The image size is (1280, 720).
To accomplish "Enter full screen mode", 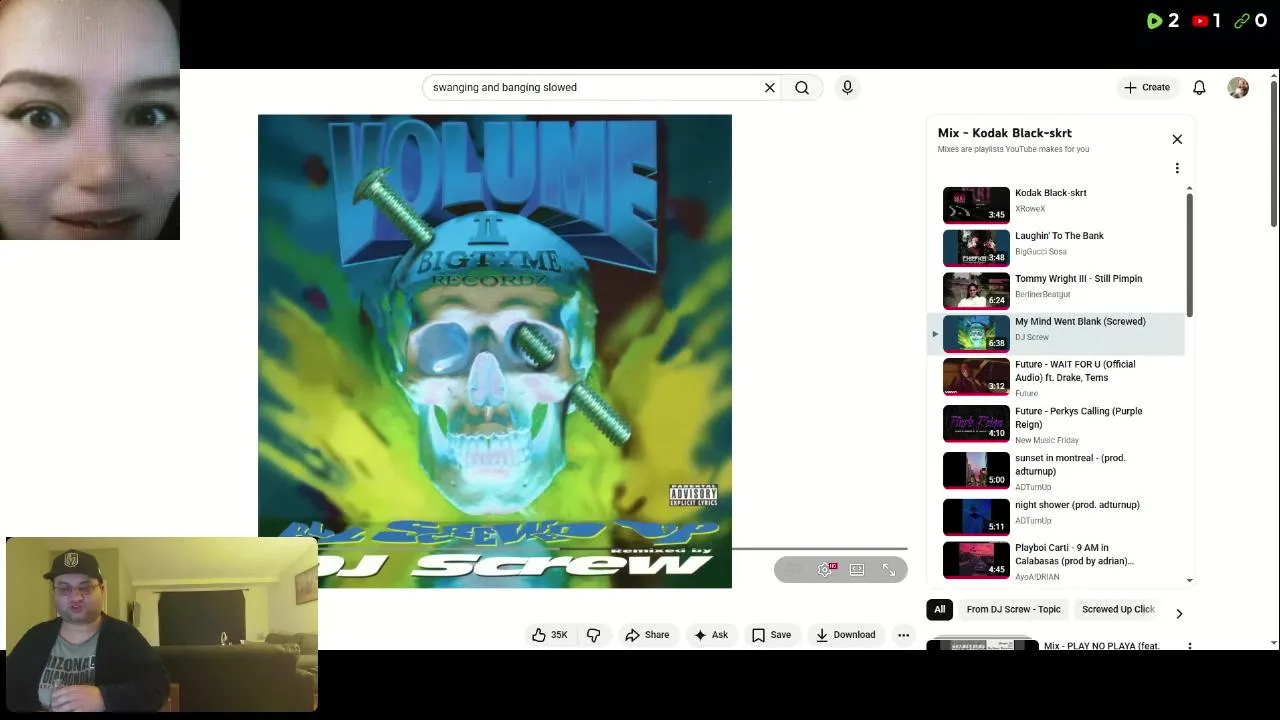I will coord(889,570).
